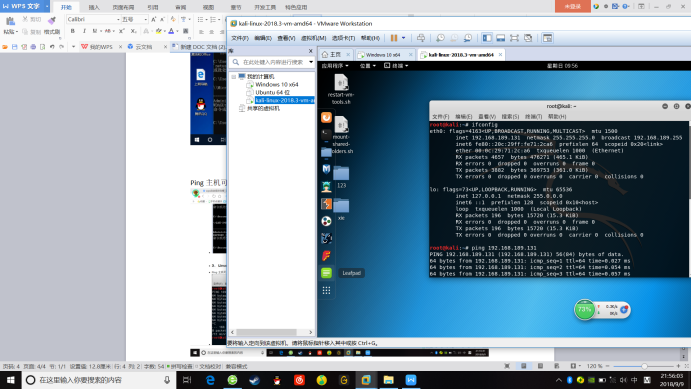Toggle bold formatting in WPS
The width and height of the screenshot is (692, 389).
(73, 31)
